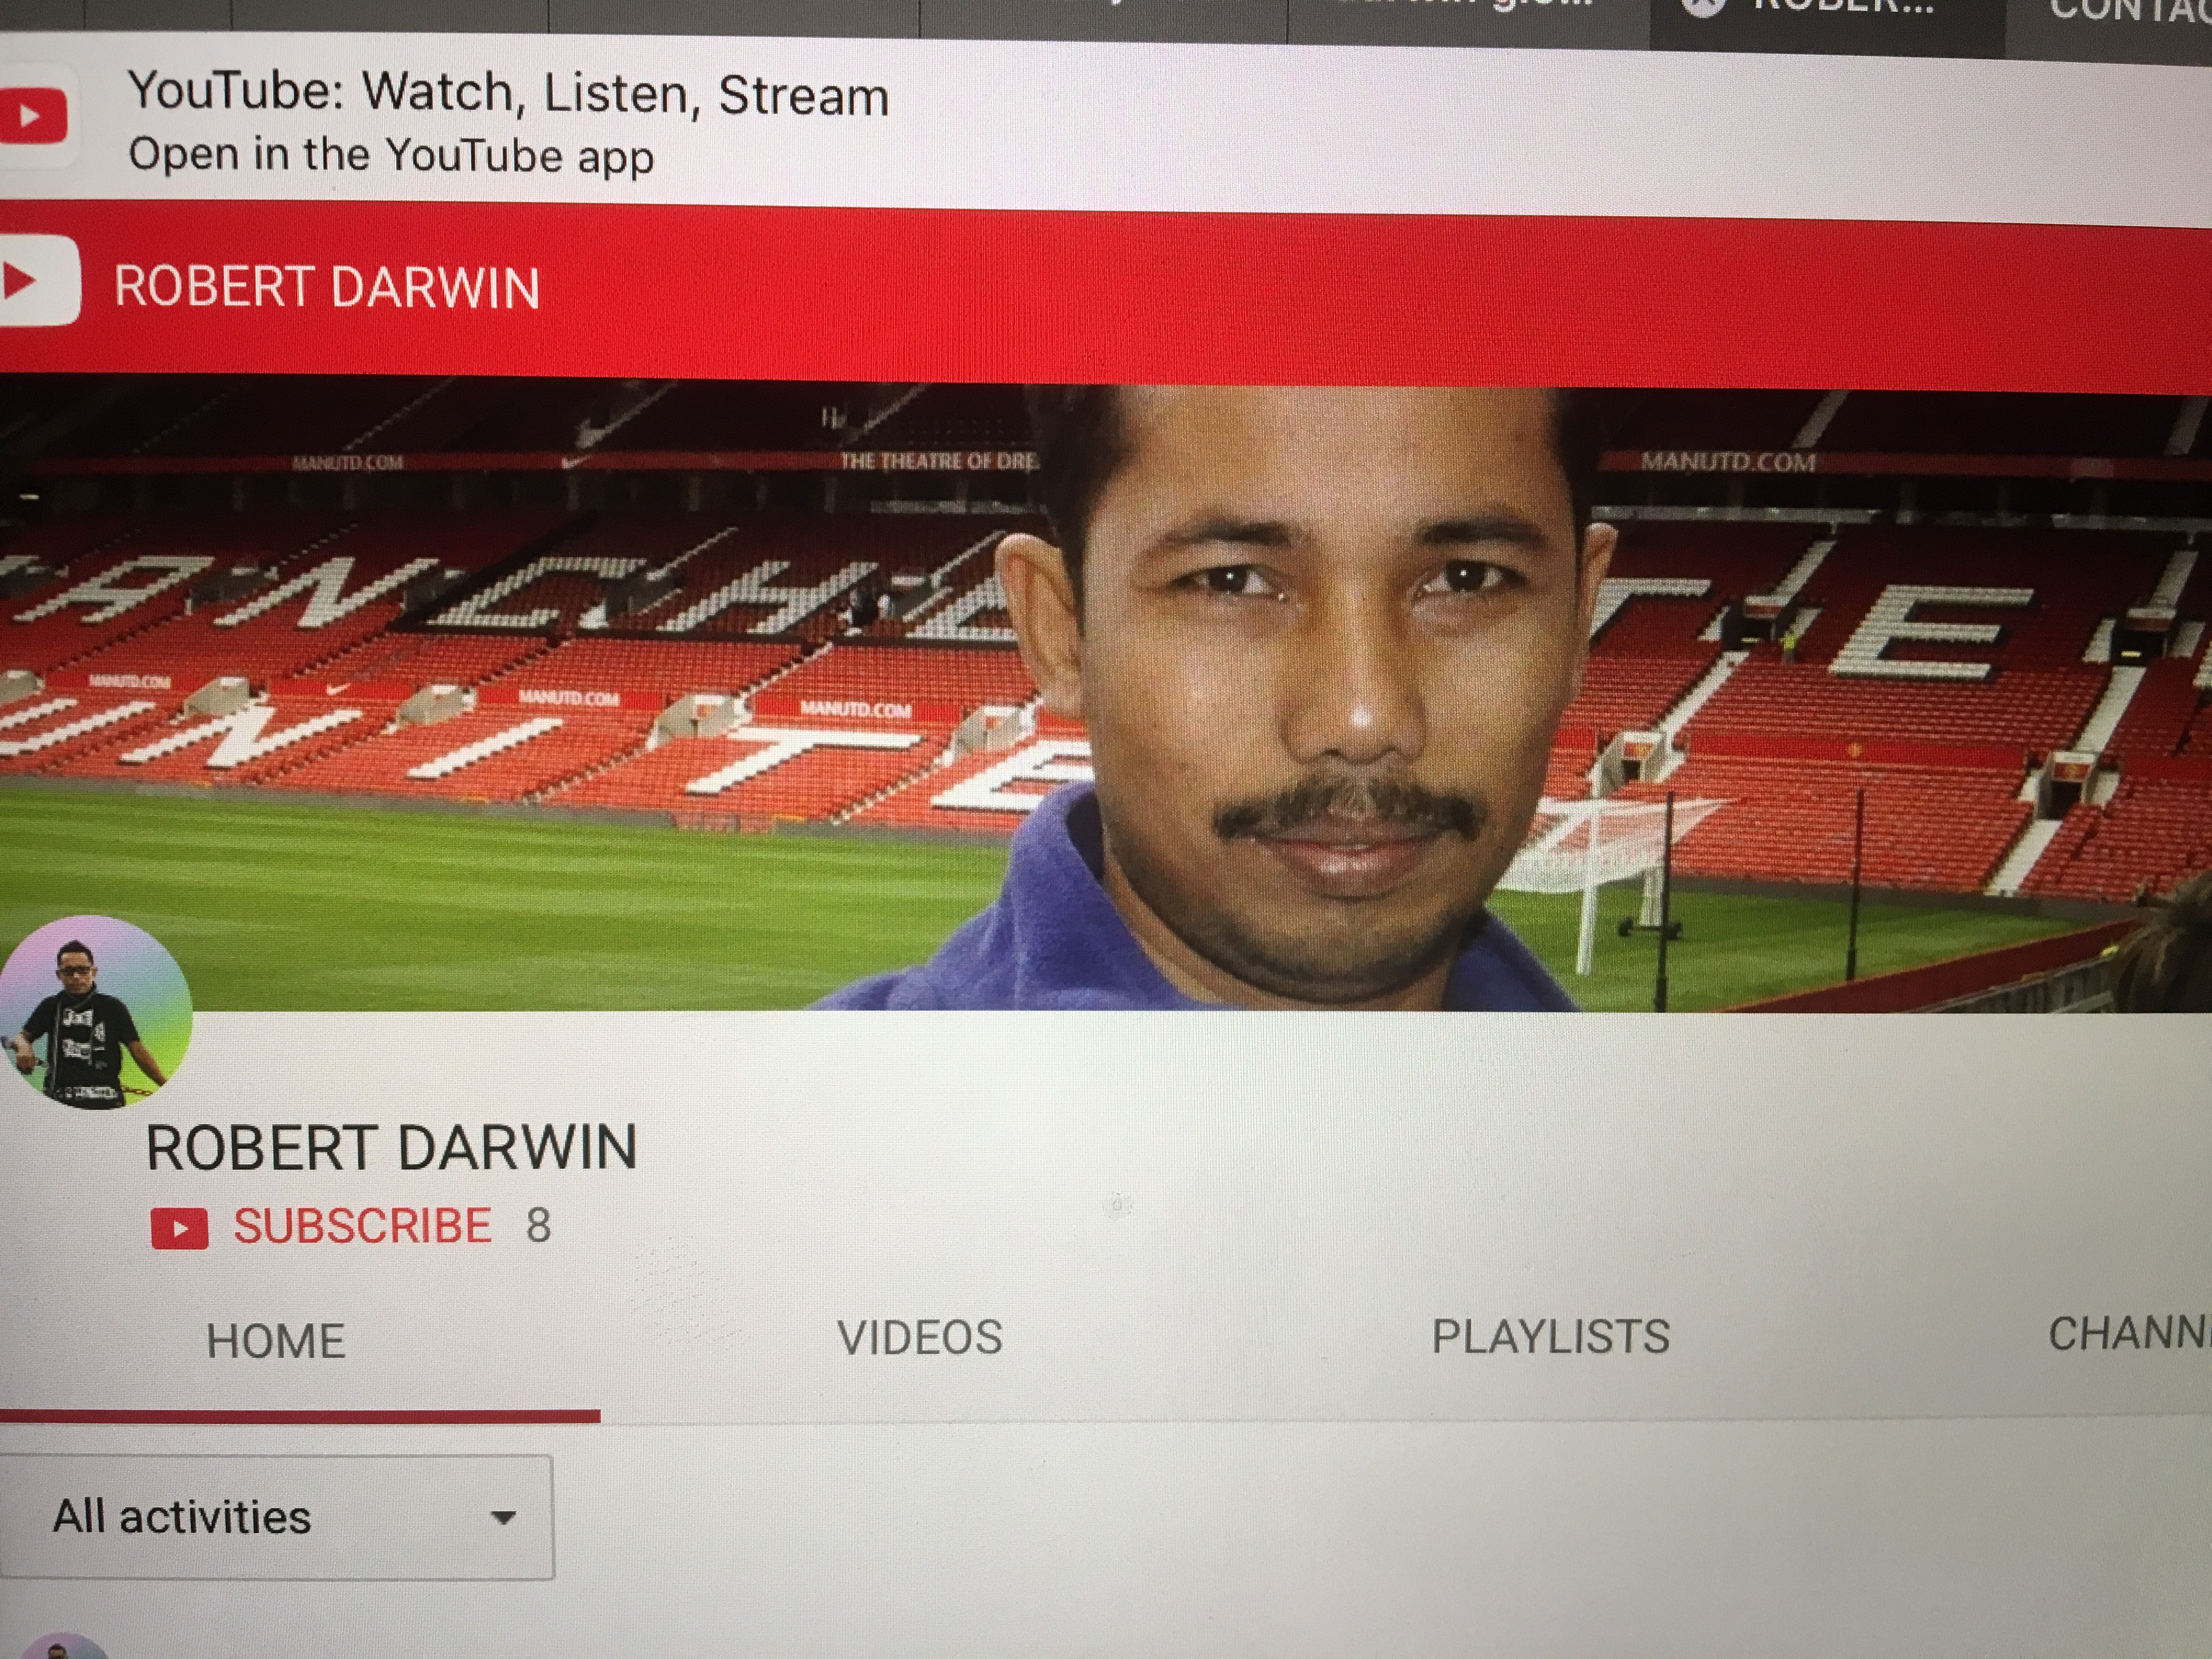
Task: Click 'Open in the YouTube app' text
Action: pyautogui.click(x=391, y=156)
